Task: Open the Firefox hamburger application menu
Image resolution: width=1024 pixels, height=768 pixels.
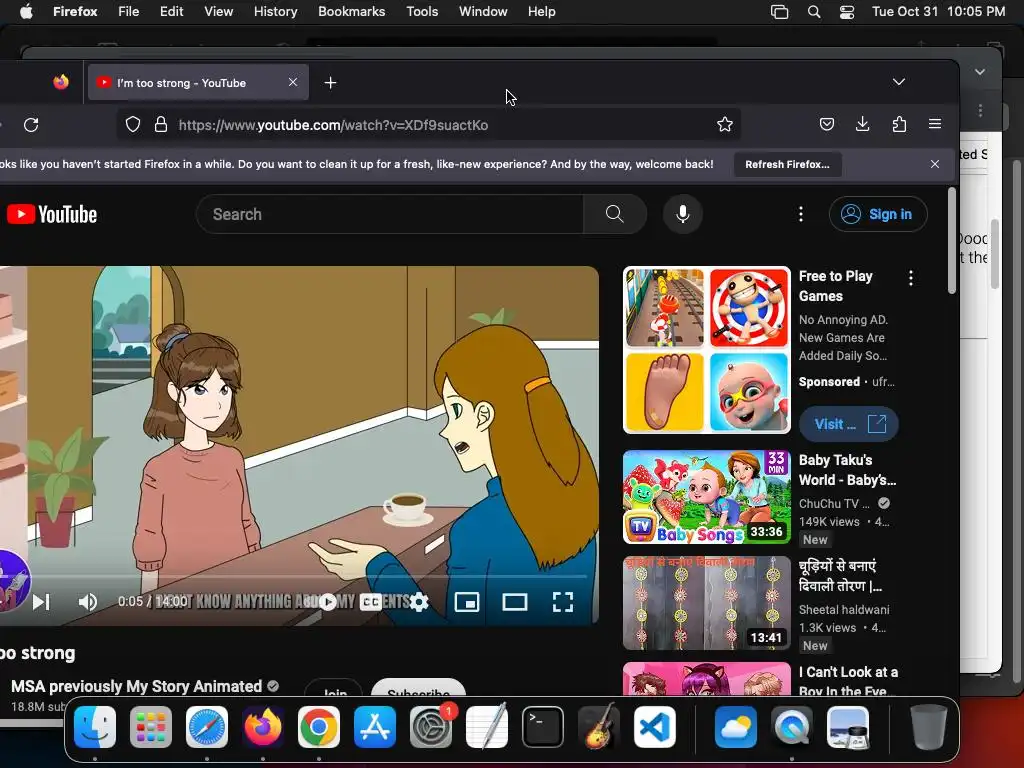Action: pyautogui.click(x=935, y=124)
